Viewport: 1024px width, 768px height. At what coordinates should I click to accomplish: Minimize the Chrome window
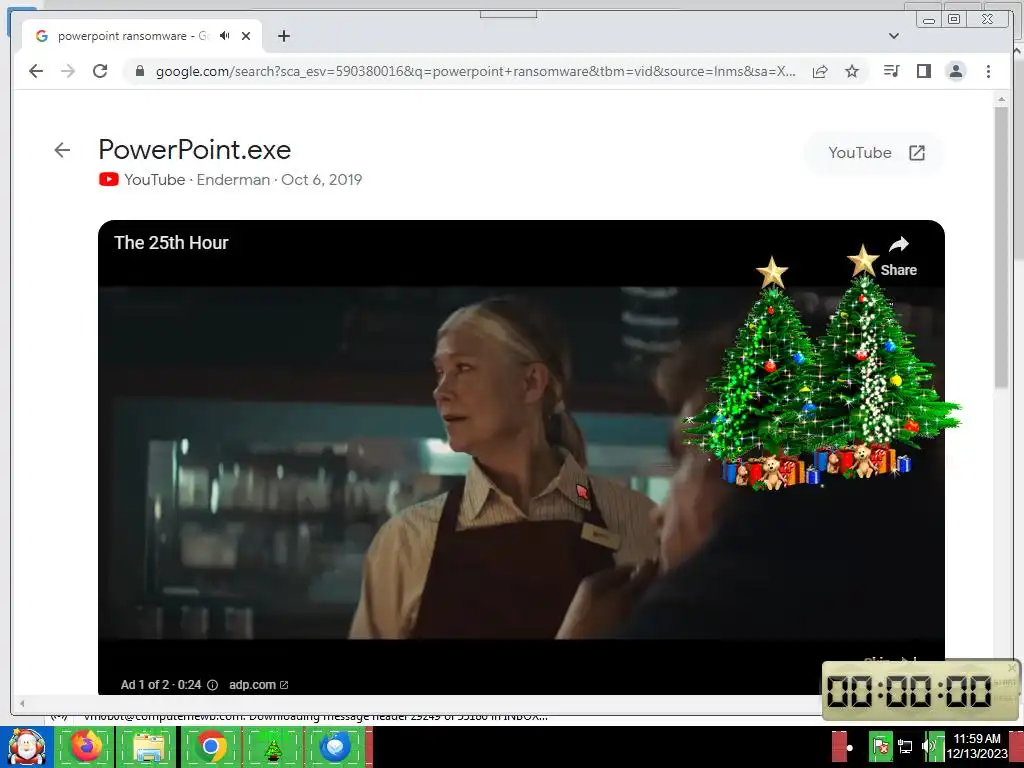click(929, 20)
